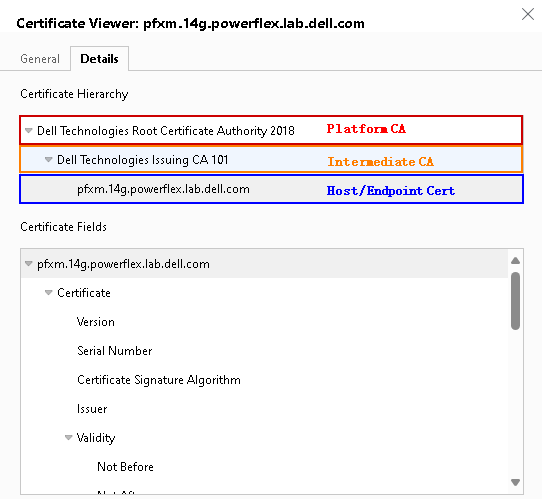Image resolution: width=542 pixels, height=499 pixels.
Task: Click the scroll up arrow in Certificate Fields
Action: point(515,261)
